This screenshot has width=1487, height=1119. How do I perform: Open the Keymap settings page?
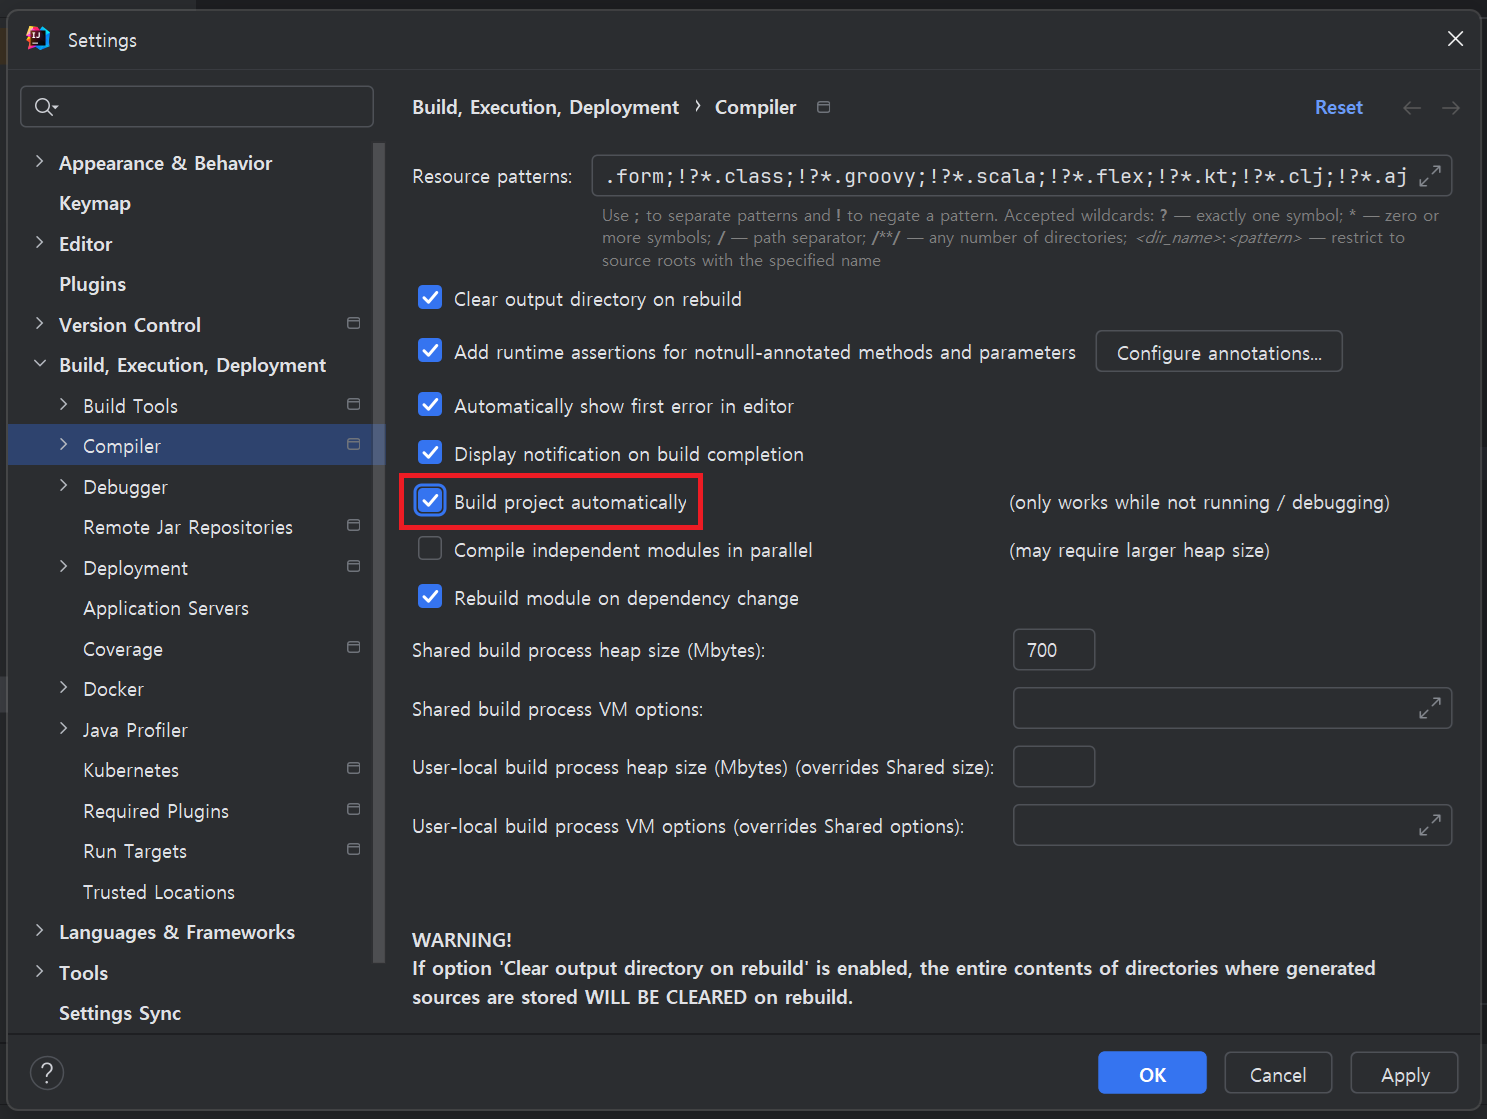point(95,202)
